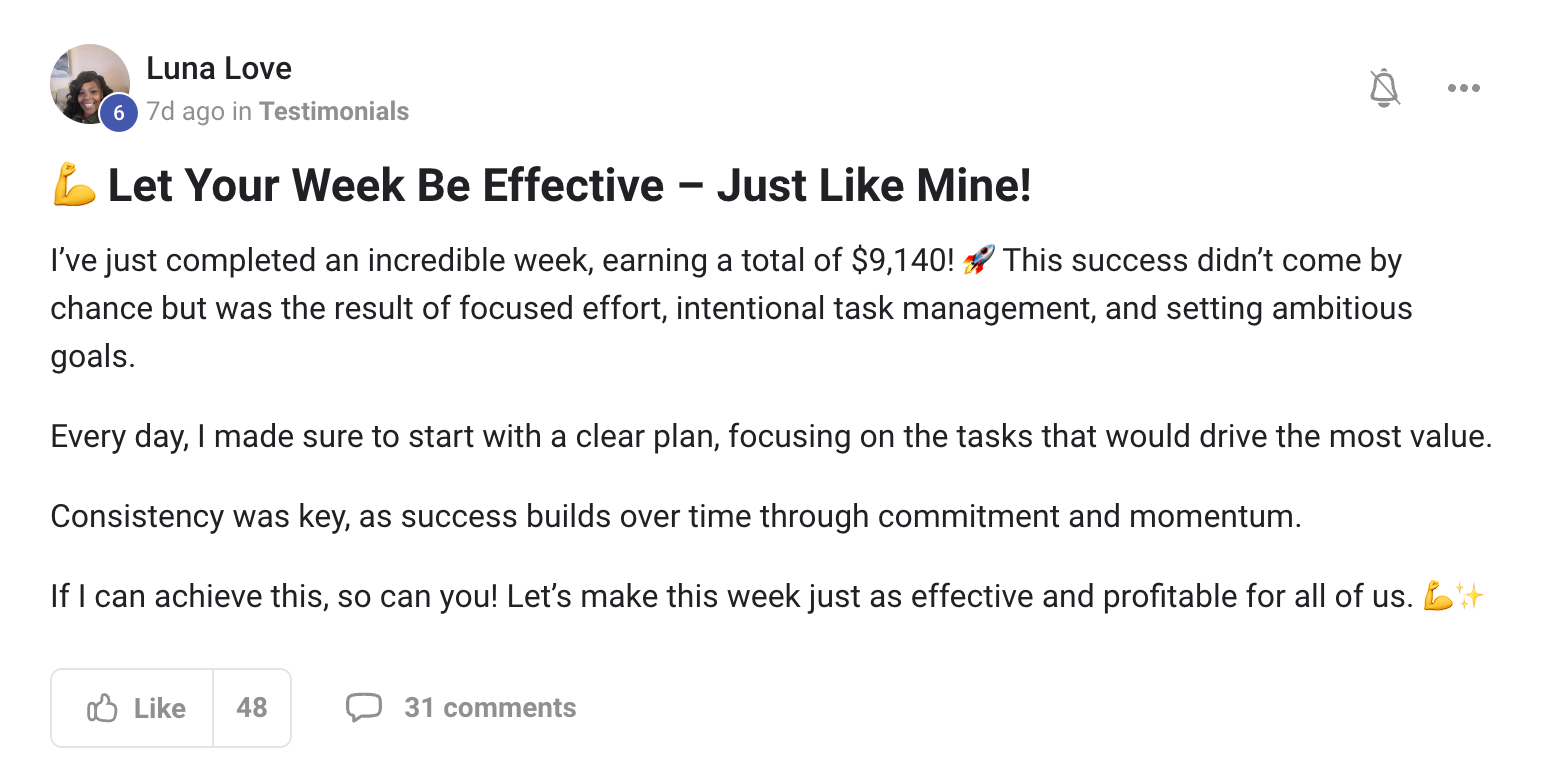
Task: Click the rocket emoji after $9,140
Action: pyautogui.click(x=979, y=261)
